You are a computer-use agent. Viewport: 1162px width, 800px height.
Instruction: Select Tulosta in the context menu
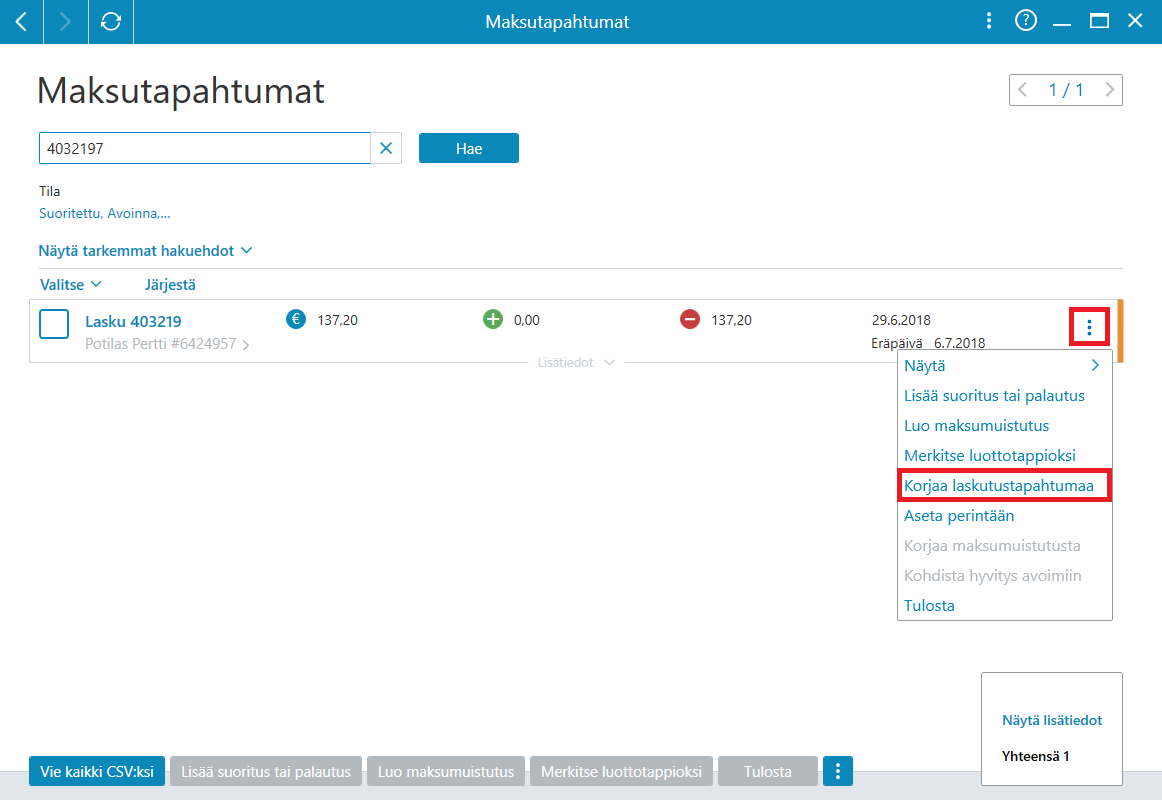coord(1004,605)
